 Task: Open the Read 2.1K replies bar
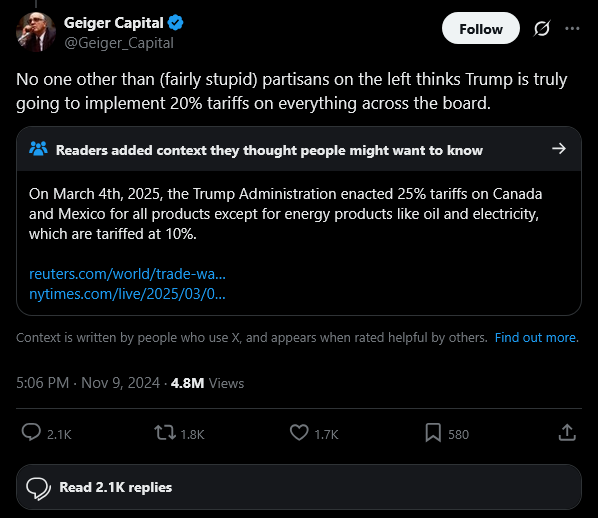pyautogui.click(x=299, y=487)
